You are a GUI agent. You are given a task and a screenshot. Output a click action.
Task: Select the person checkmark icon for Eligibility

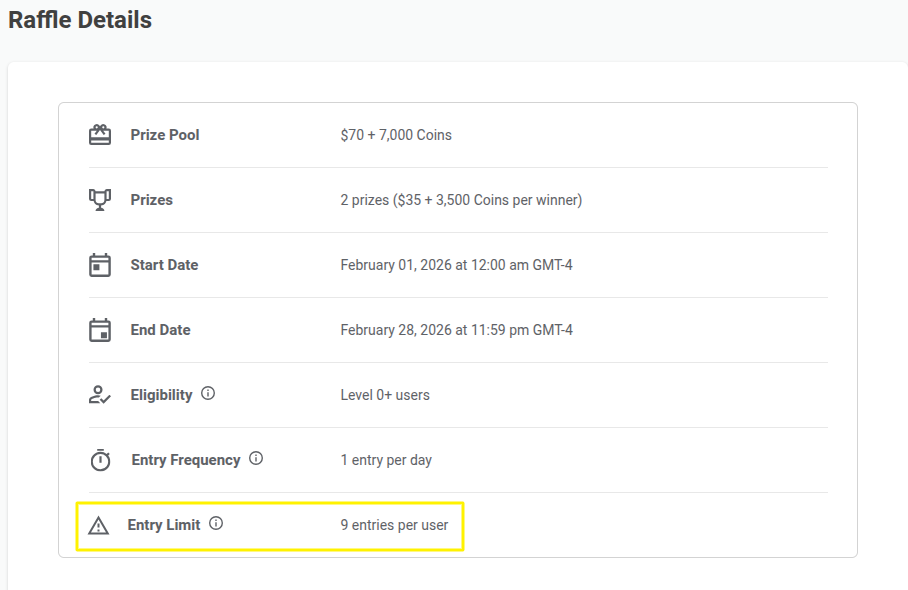pos(99,394)
